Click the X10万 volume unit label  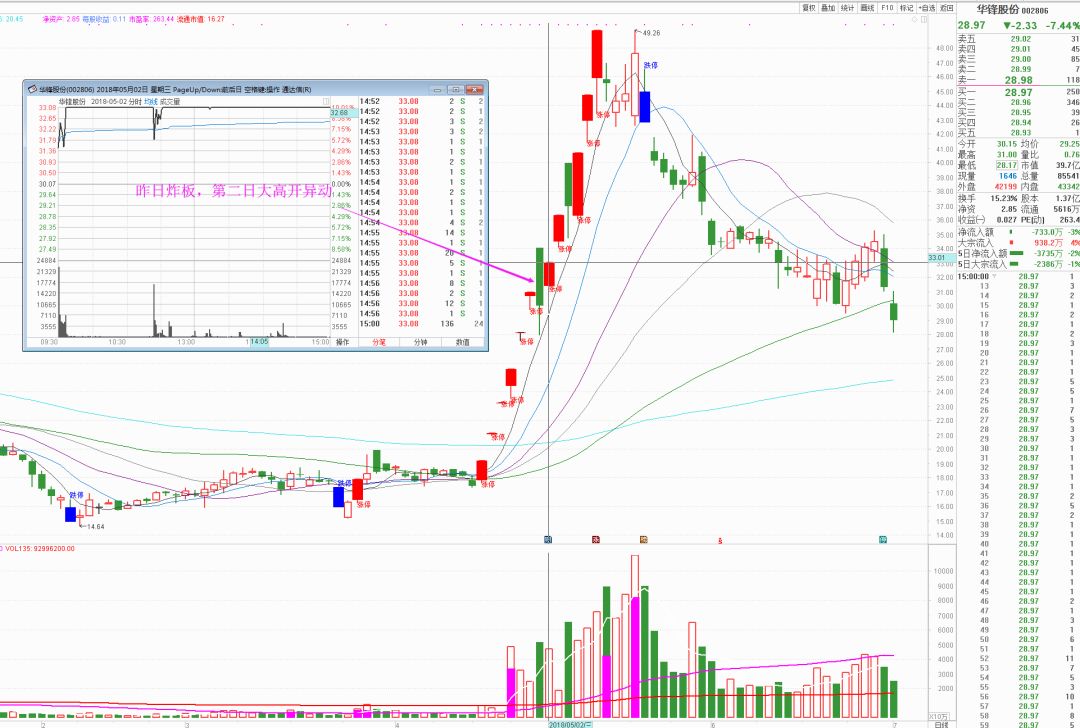(938, 716)
